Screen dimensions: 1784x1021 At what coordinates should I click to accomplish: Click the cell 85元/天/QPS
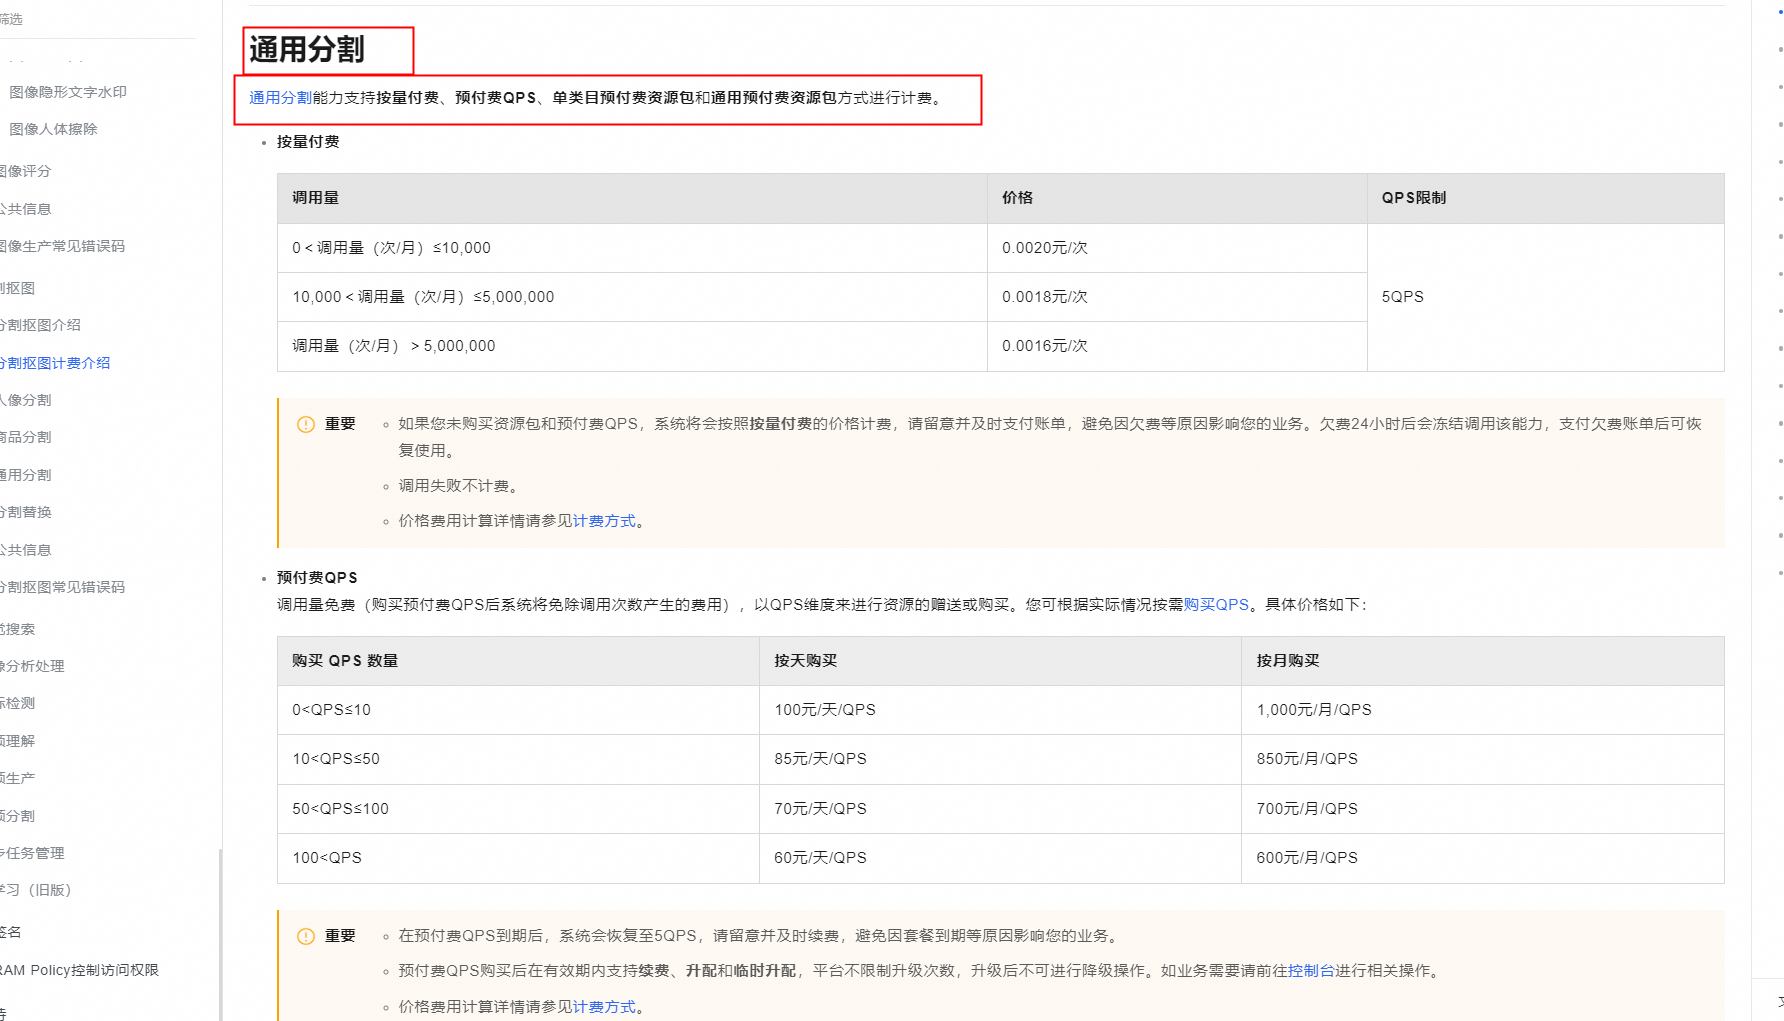click(x=1000, y=759)
